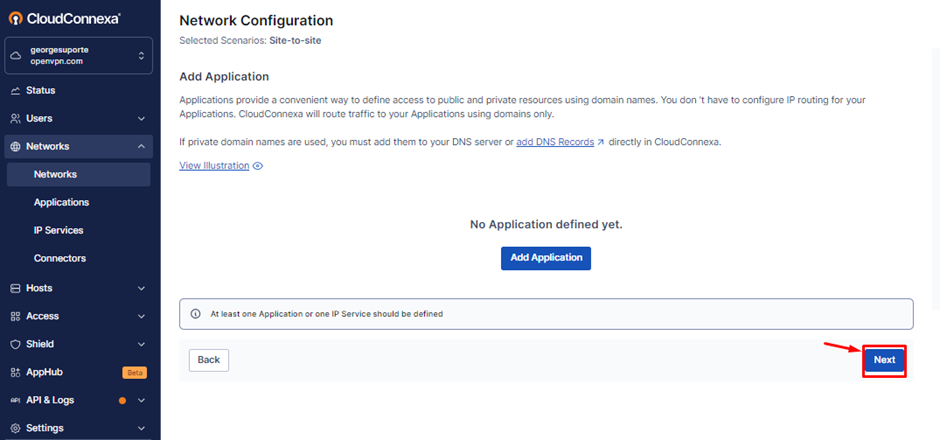940x440 pixels.
Task: Click the AppHub icon in sidebar
Action: coord(16,373)
